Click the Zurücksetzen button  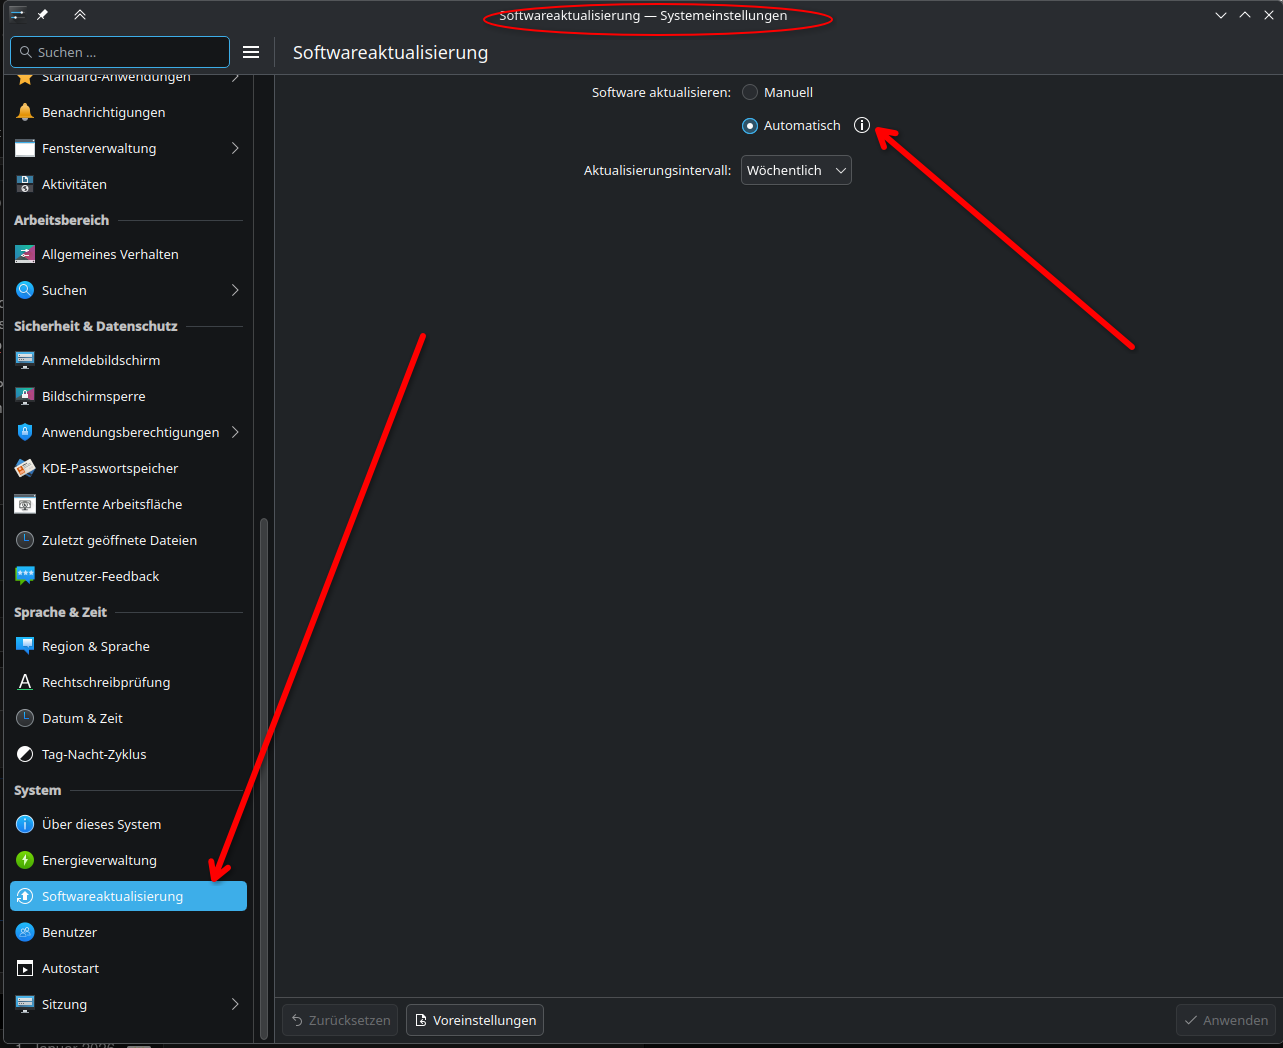[x=340, y=1020]
